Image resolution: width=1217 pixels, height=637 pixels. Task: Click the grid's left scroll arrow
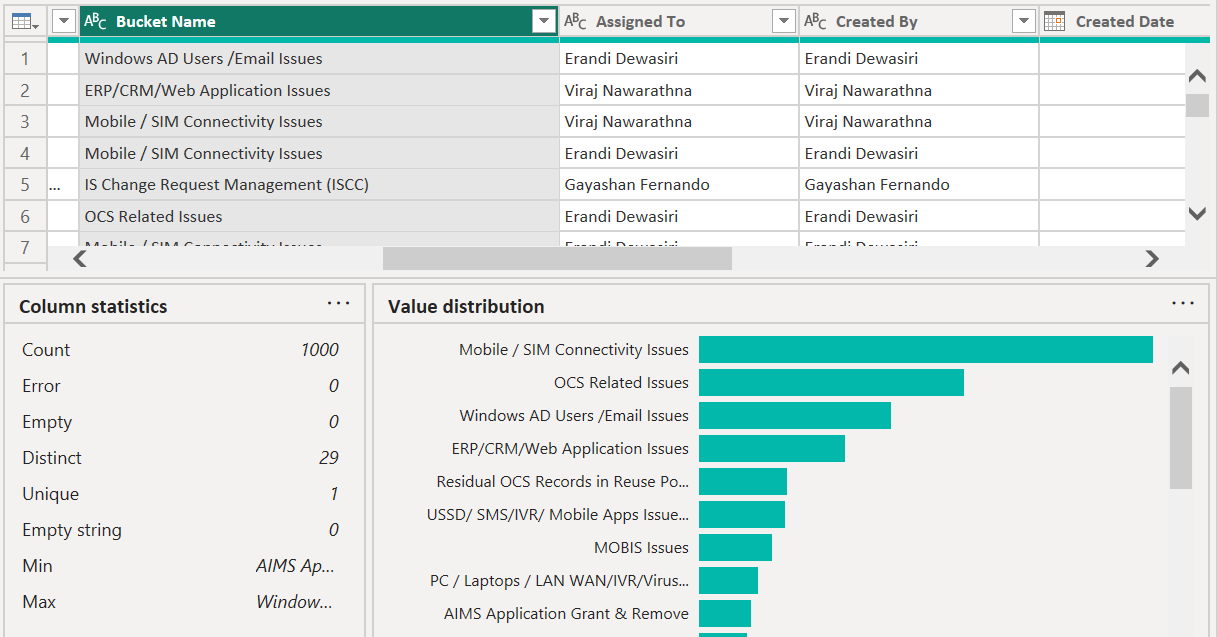click(80, 259)
